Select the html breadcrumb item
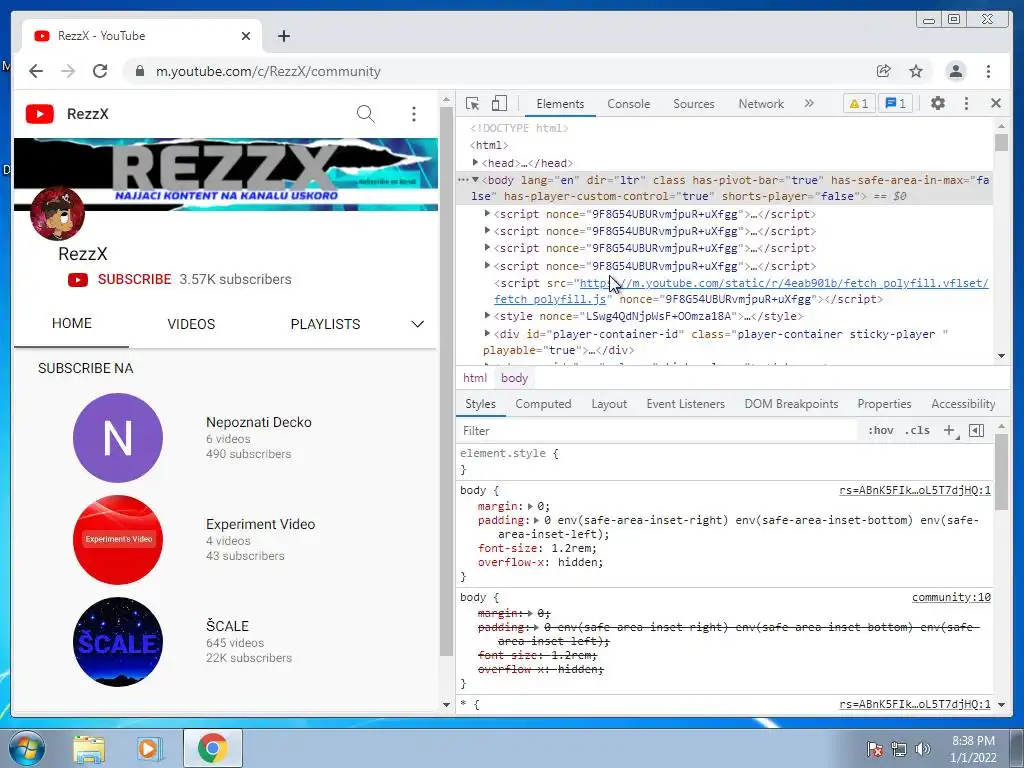 475,377
